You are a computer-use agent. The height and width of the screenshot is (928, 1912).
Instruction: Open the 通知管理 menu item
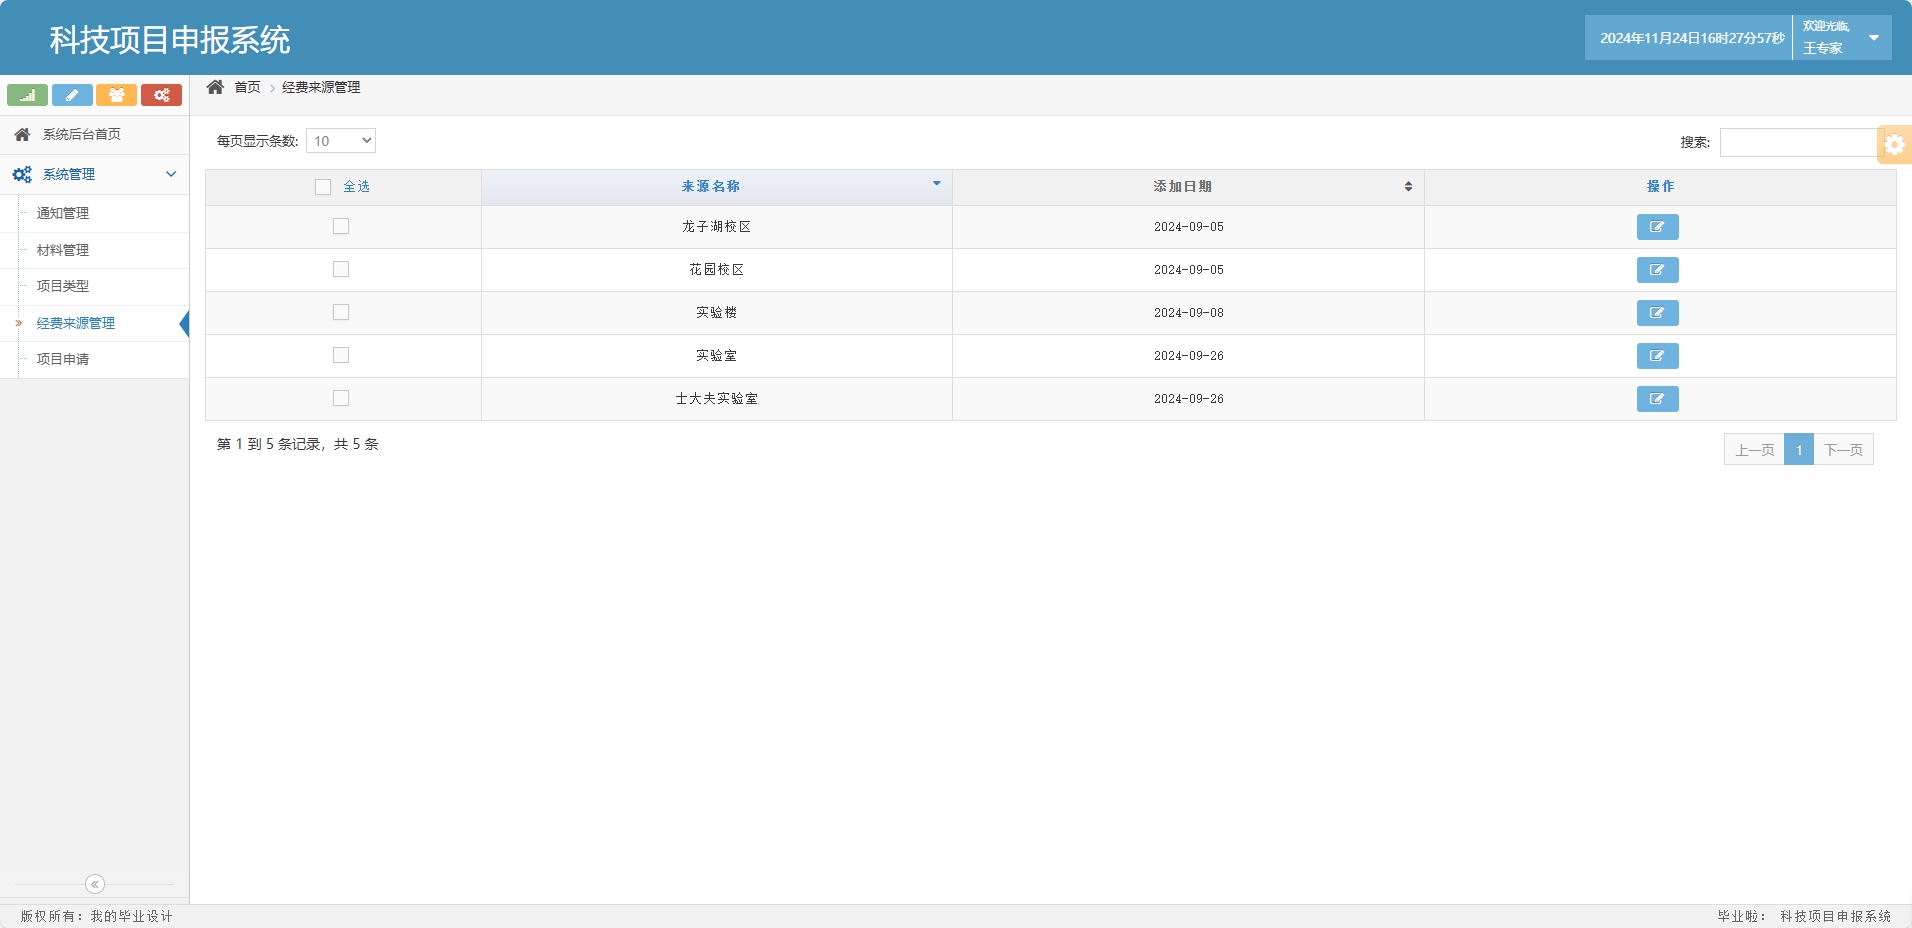coord(63,213)
